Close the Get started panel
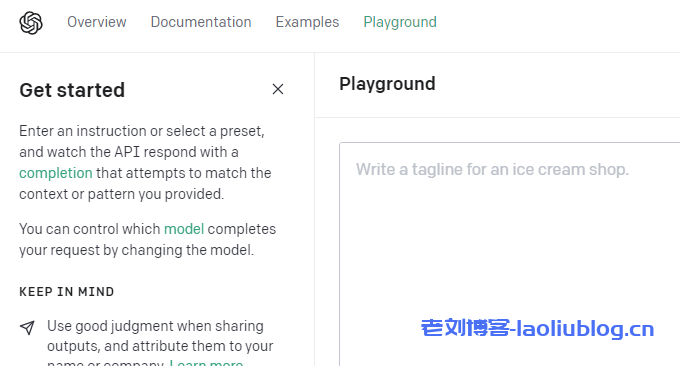 tap(278, 89)
